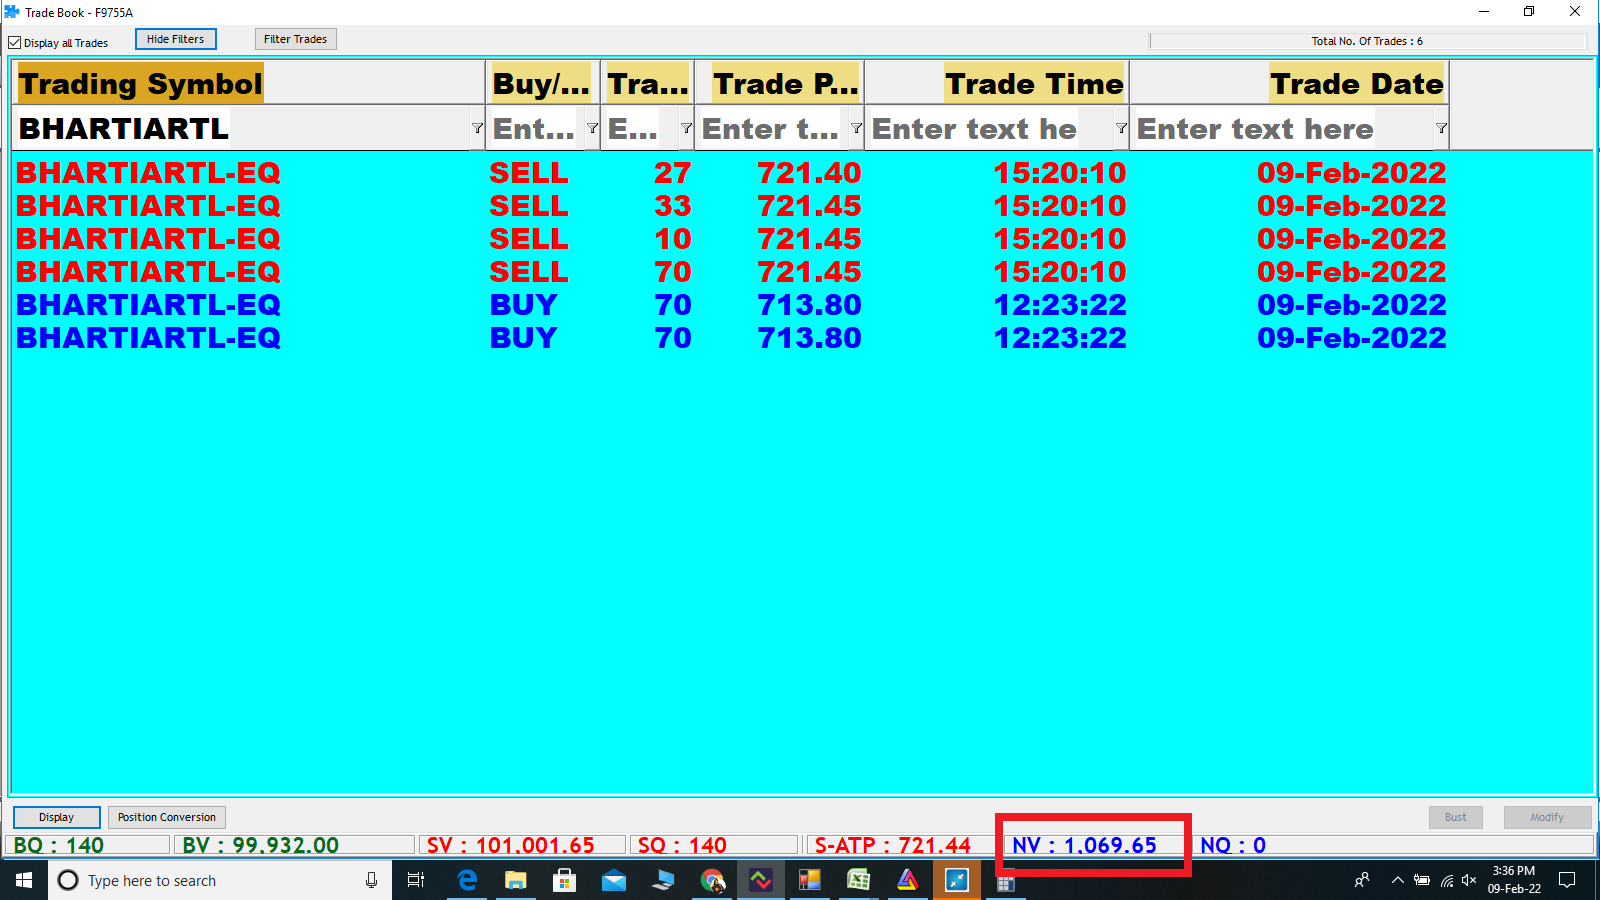Viewport: 1600px width, 900px height.
Task: Open the Action Center notifications icon
Action: tap(1567, 880)
